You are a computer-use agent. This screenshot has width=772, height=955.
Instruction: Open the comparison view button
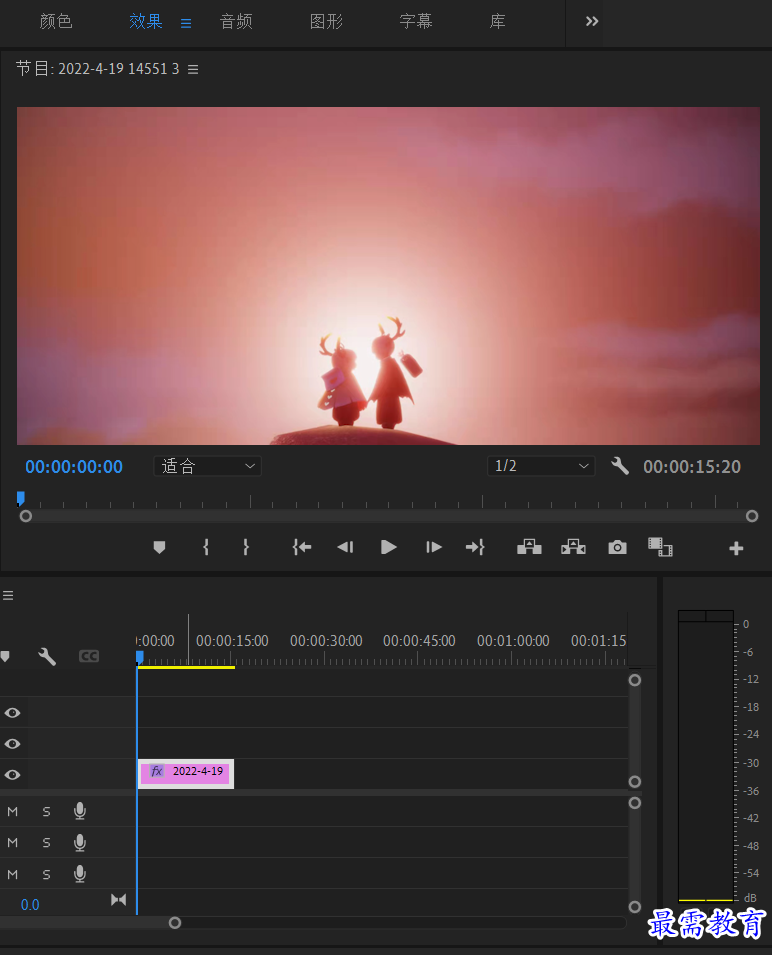(x=661, y=547)
